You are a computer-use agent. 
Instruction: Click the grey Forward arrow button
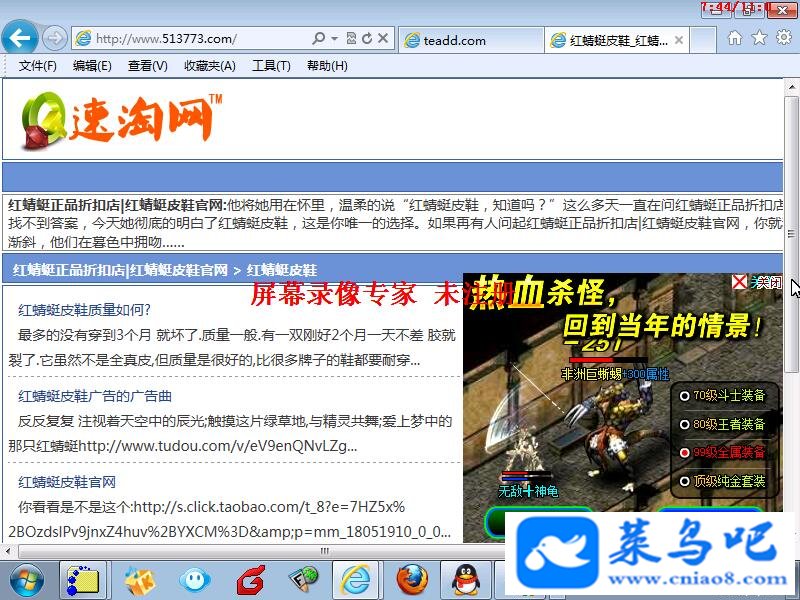pyautogui.click(x=54, y=38)
